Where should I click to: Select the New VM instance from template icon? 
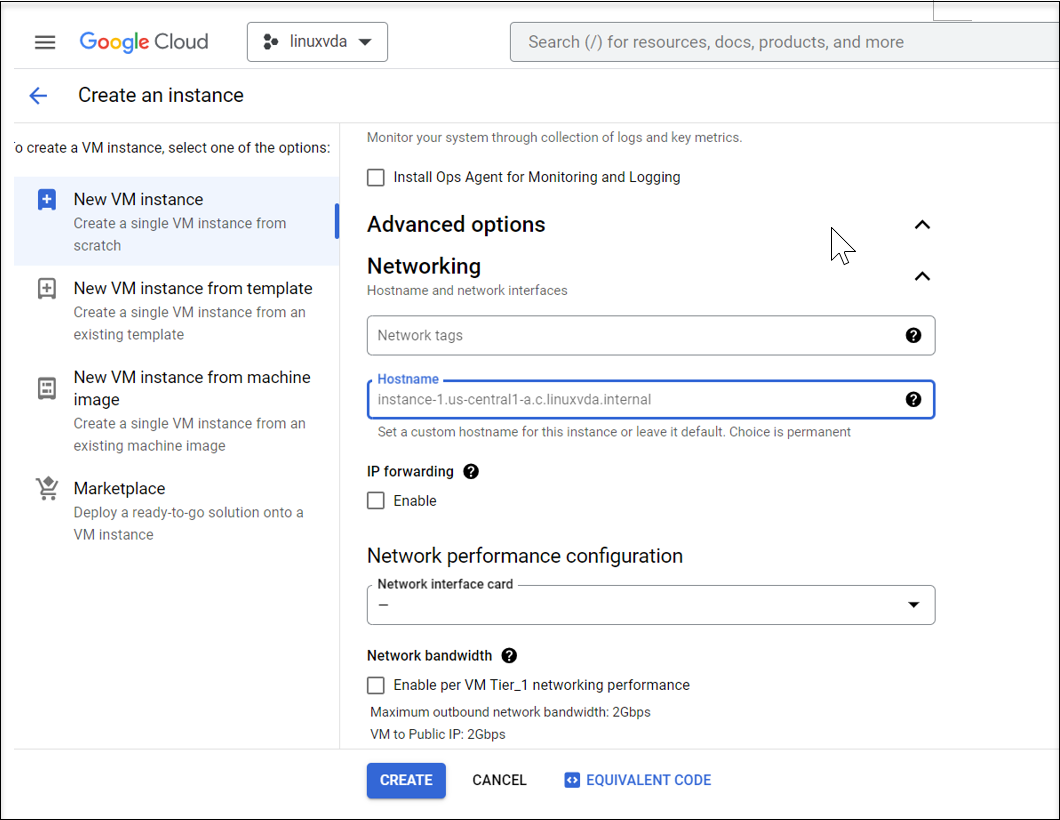tap(46, 288)
